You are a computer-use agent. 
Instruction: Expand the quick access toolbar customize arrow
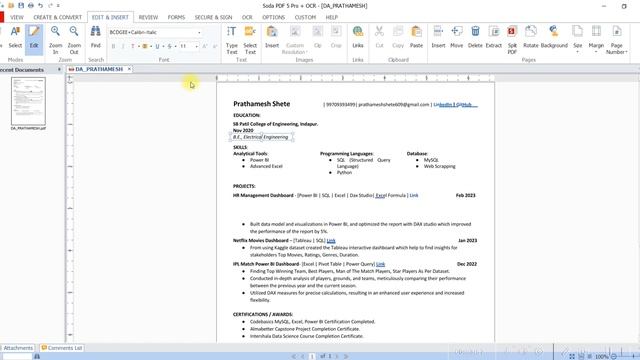(58, 6)
